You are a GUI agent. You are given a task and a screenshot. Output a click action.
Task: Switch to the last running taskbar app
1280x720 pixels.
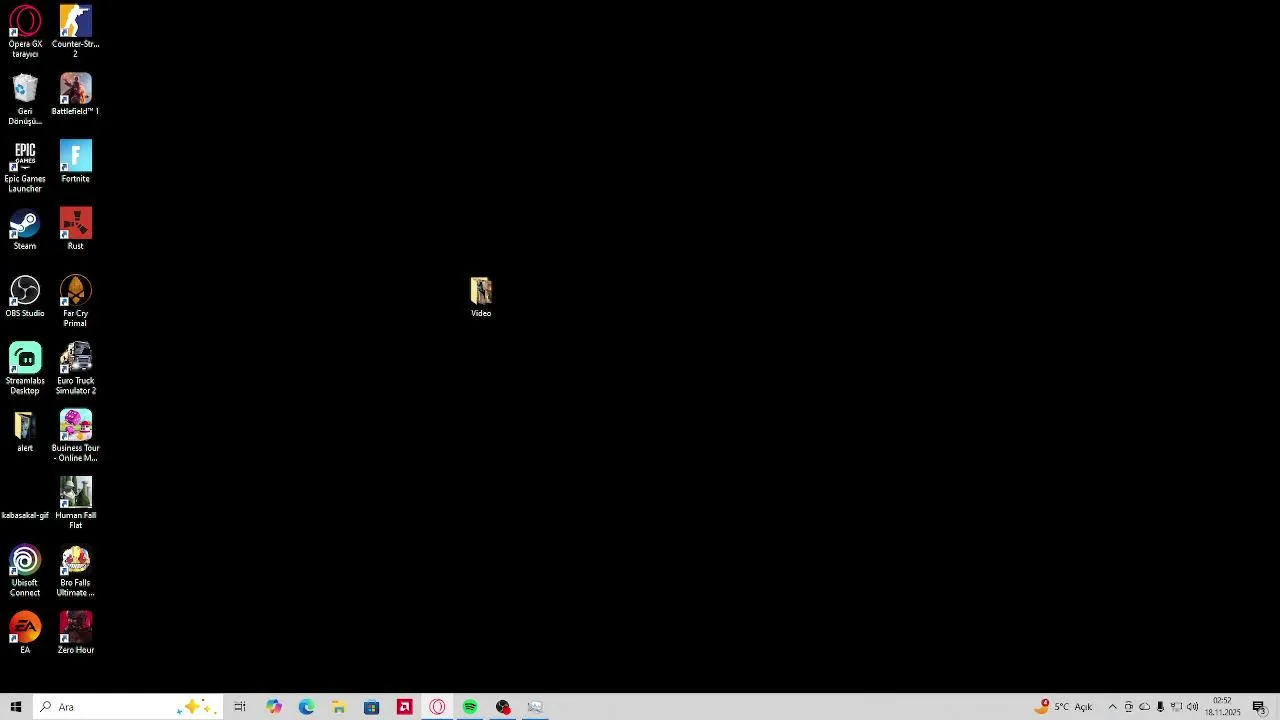point(535,707)
